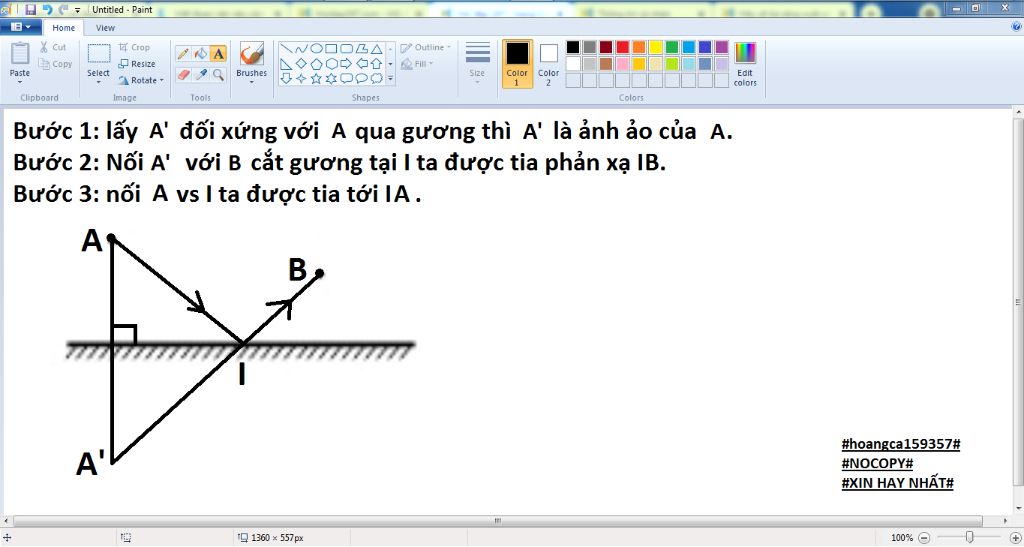Choose the Curve shape
This screenshot has height=547, width=1024.
click(301, 49)
